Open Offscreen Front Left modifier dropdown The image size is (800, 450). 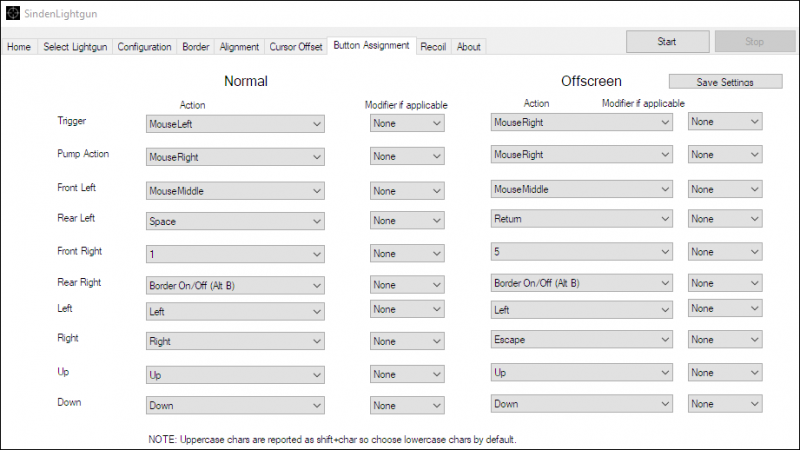(725, 189)
